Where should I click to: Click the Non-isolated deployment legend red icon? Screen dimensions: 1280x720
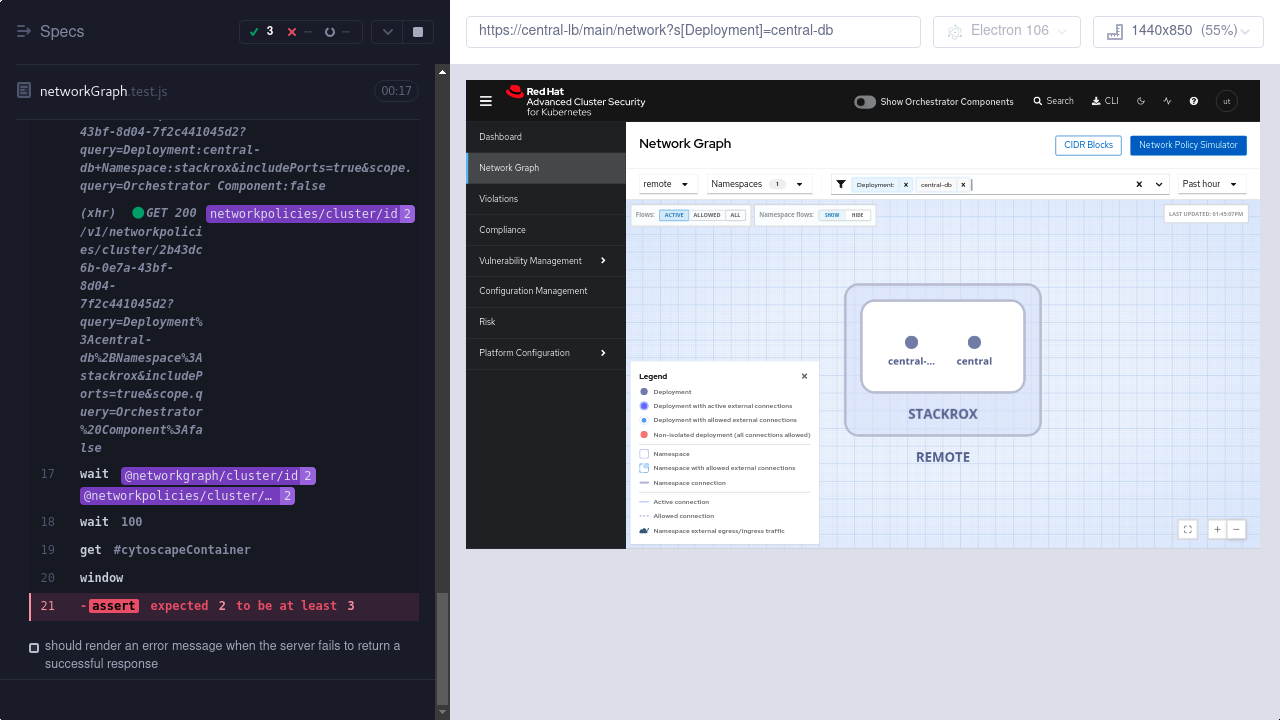click(x=644, y=435)
